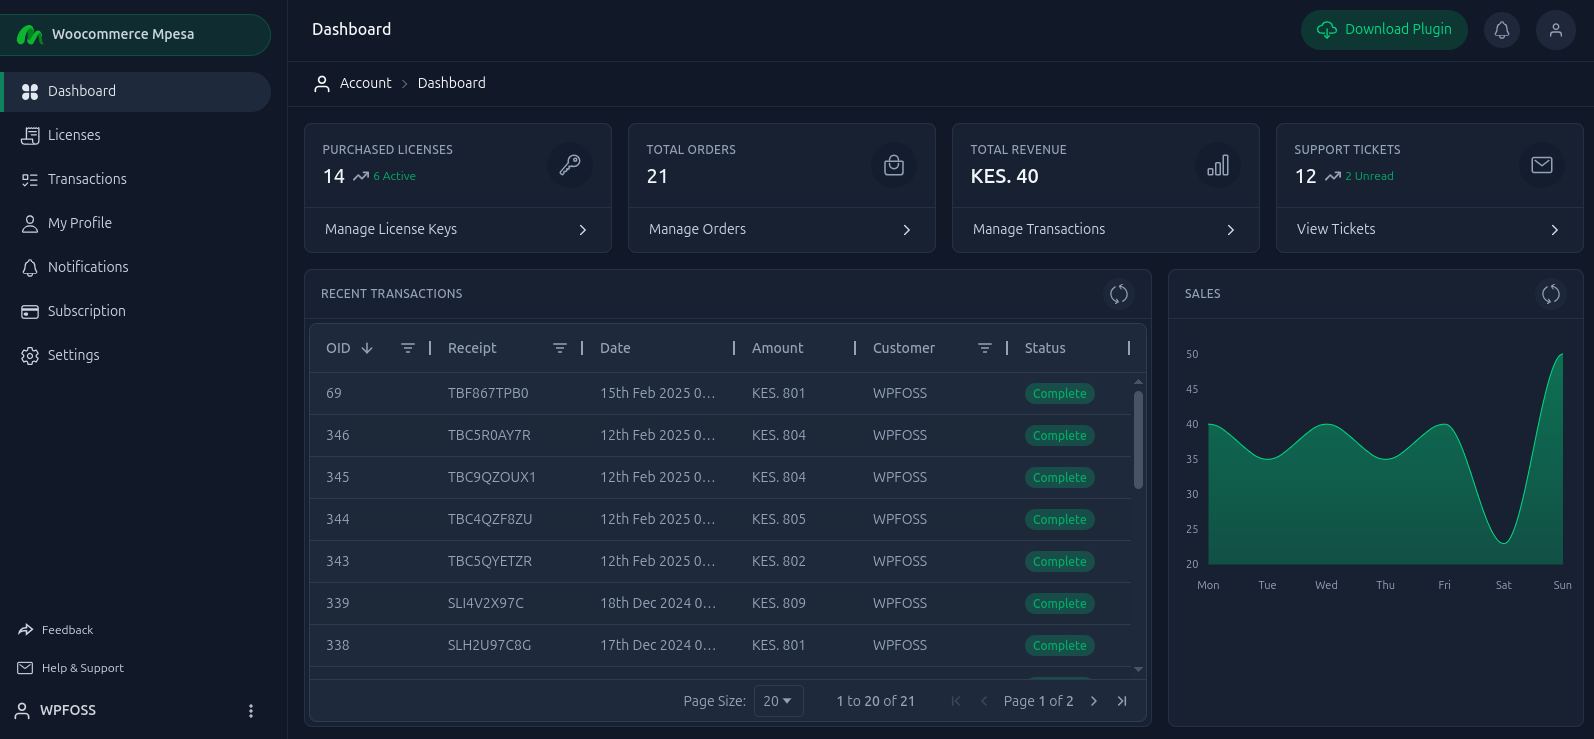Click the 18th Dec 2024 date cell
Screen dimensions: 1594x739
tap(658, 604)
